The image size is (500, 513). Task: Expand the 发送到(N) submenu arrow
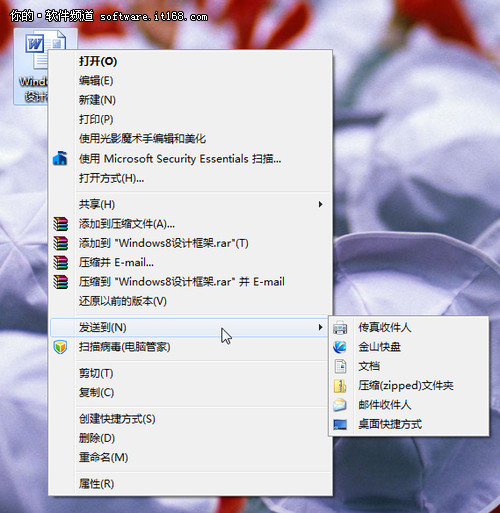point(320,327)
